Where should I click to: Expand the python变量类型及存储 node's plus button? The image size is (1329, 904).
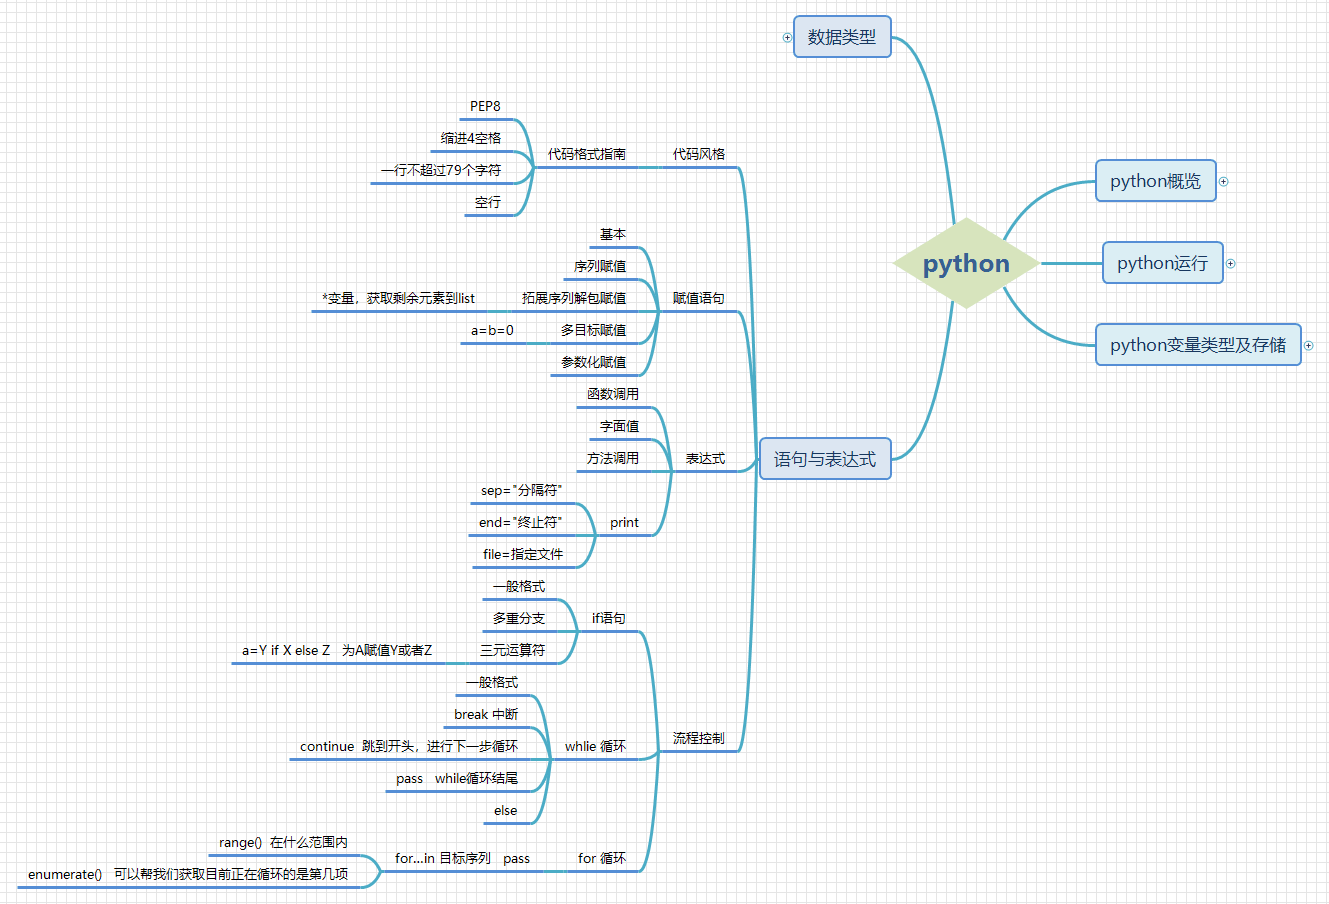[1308, 345]
